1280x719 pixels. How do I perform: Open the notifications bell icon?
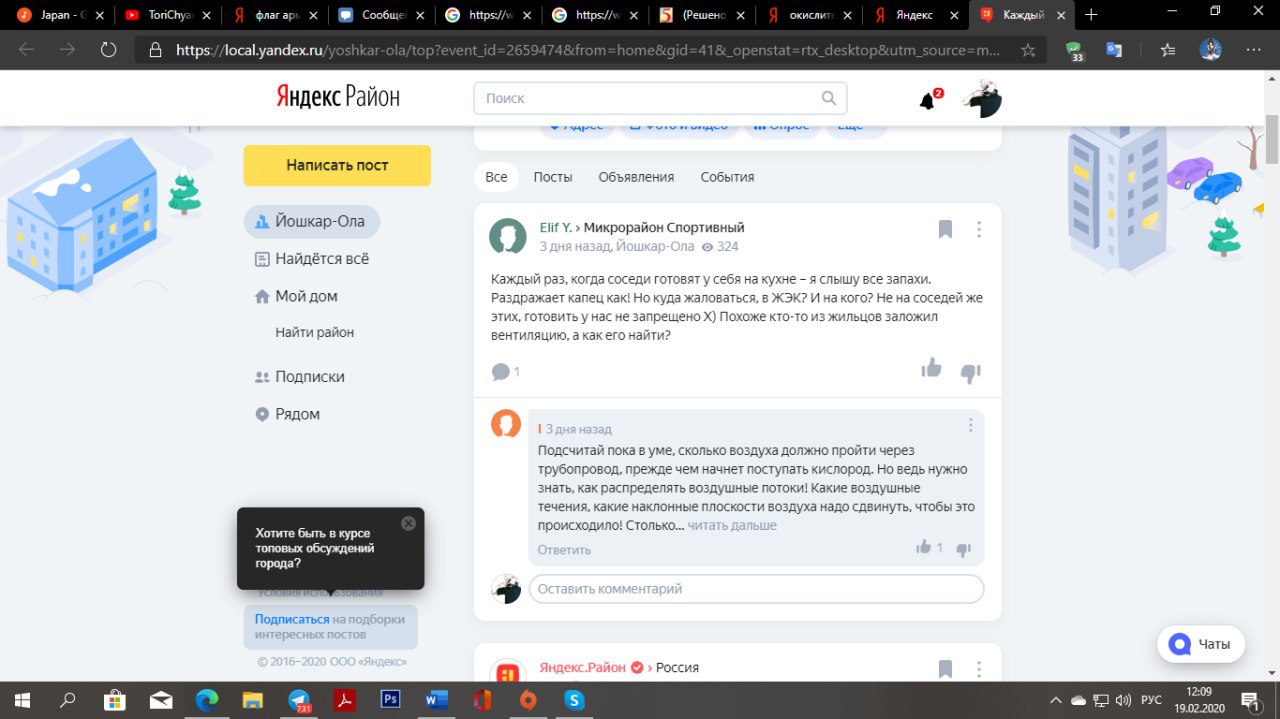tap(928, 100)
